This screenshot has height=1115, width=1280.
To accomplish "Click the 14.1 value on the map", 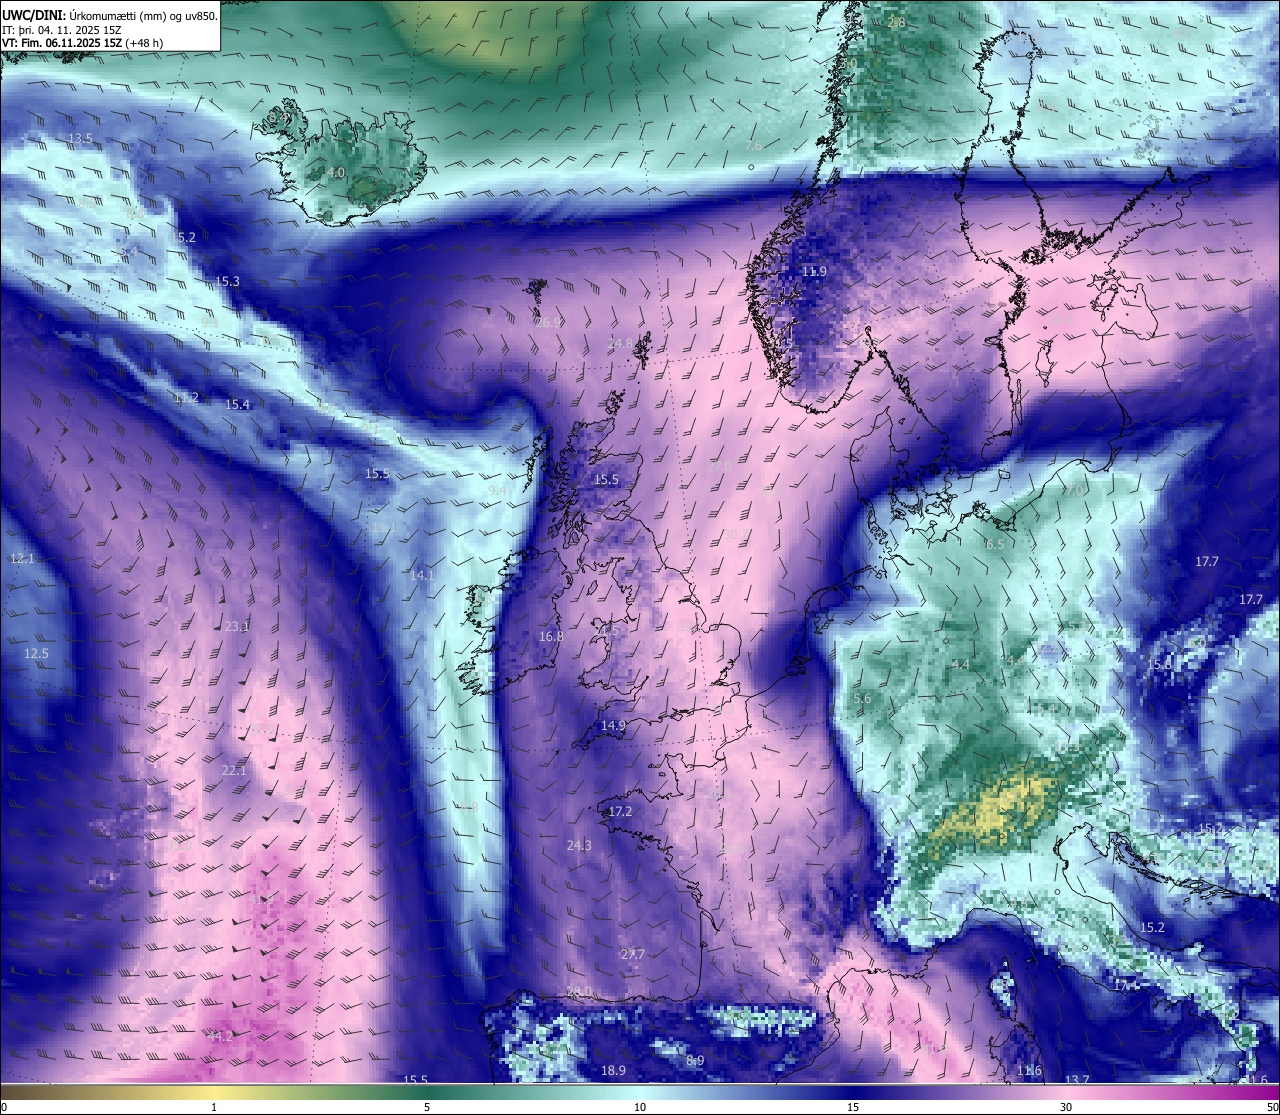I will 422,575.
